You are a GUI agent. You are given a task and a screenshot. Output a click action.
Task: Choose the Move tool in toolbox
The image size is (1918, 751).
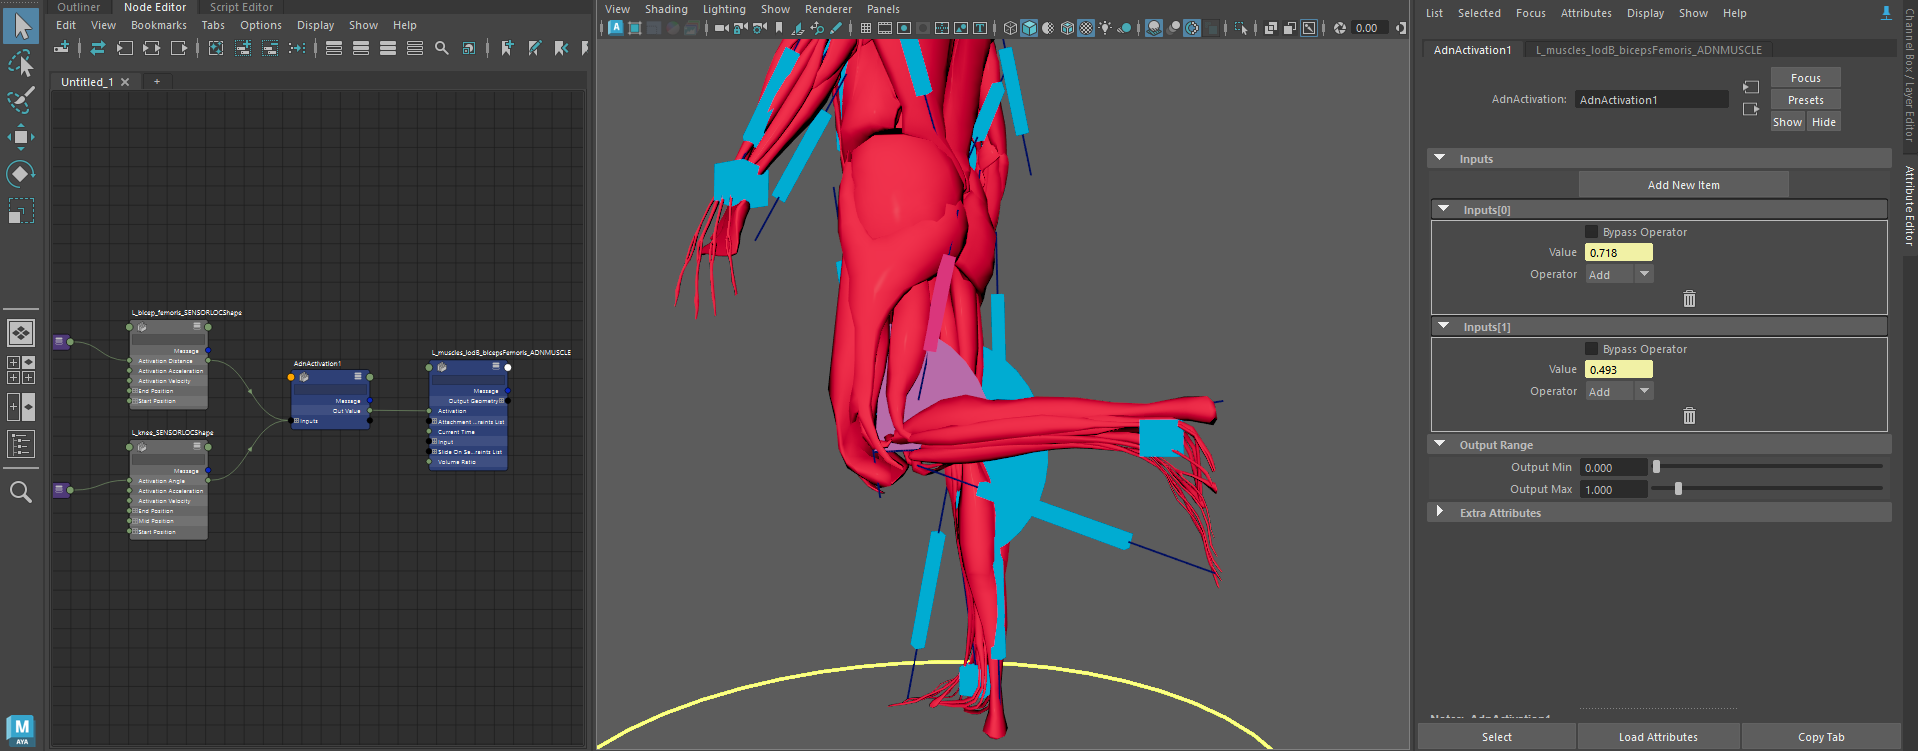(21, 137)
